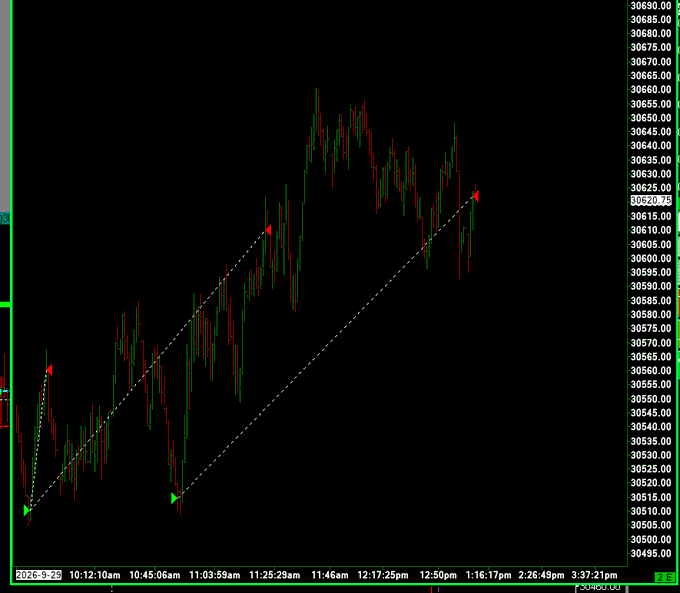
Task: Click the 30675.00 price axis label
Action: pos(651,47)
